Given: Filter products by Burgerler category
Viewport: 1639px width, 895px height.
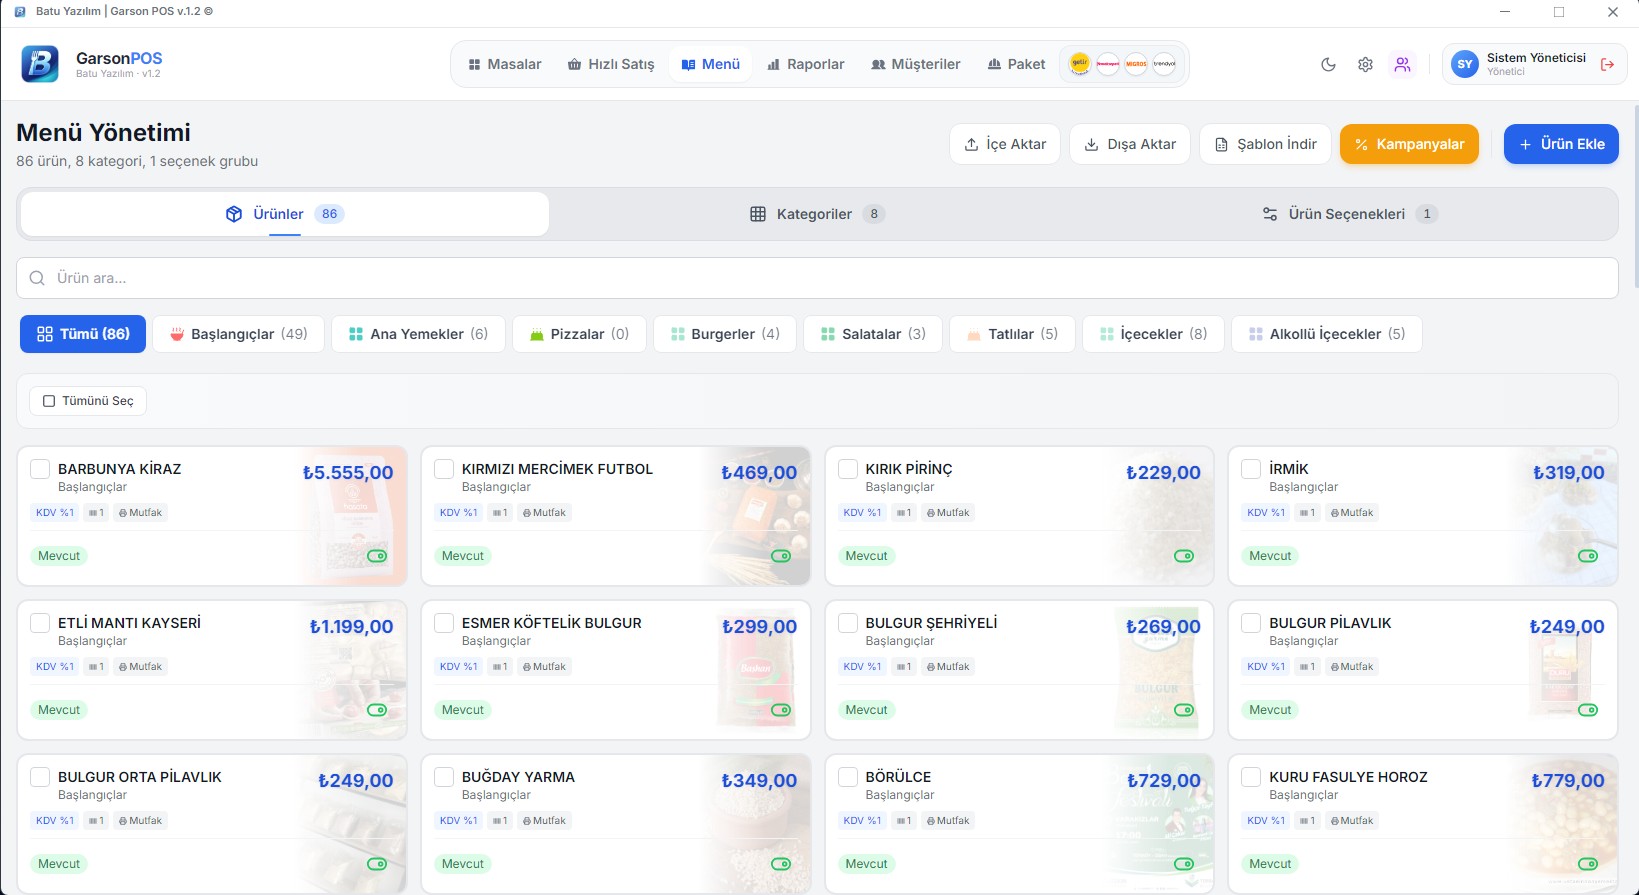Looking at the screenshot, I should coord(725,334).
